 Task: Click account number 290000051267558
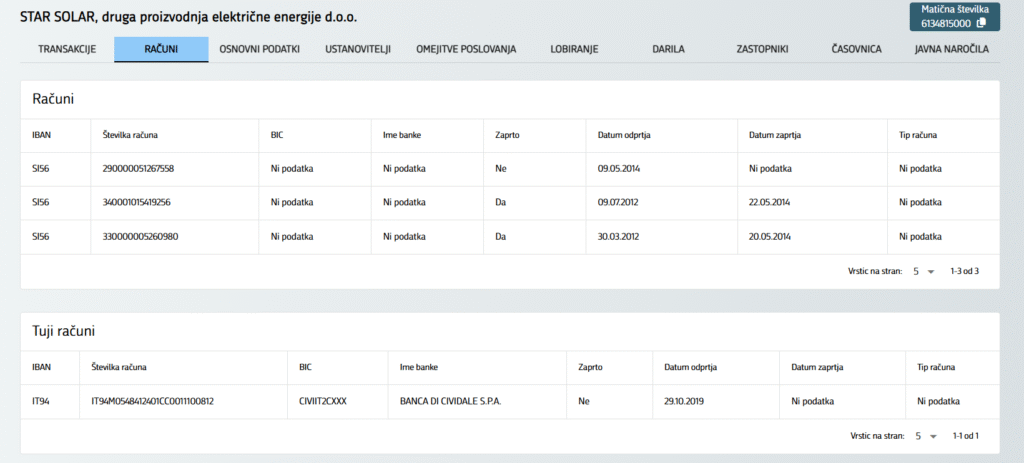[x=138, y=169]
